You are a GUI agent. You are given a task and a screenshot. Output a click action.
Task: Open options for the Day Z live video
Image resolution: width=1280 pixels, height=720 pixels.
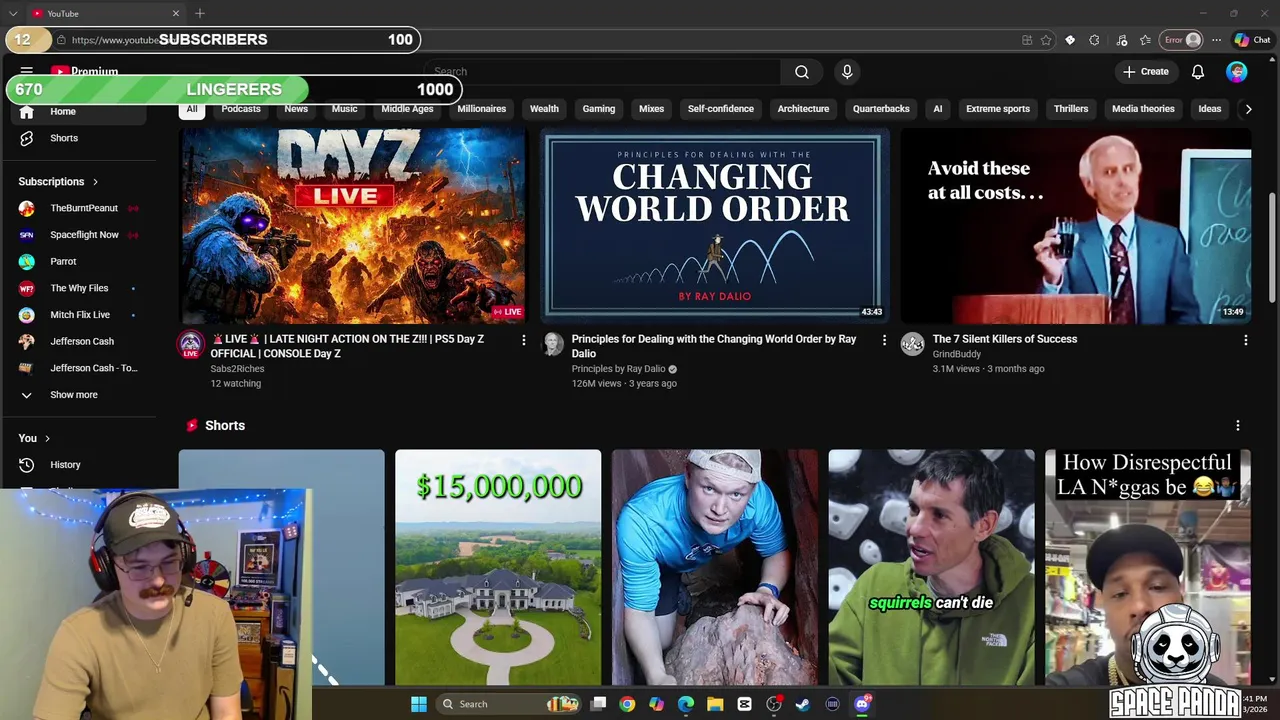[523, 340]
